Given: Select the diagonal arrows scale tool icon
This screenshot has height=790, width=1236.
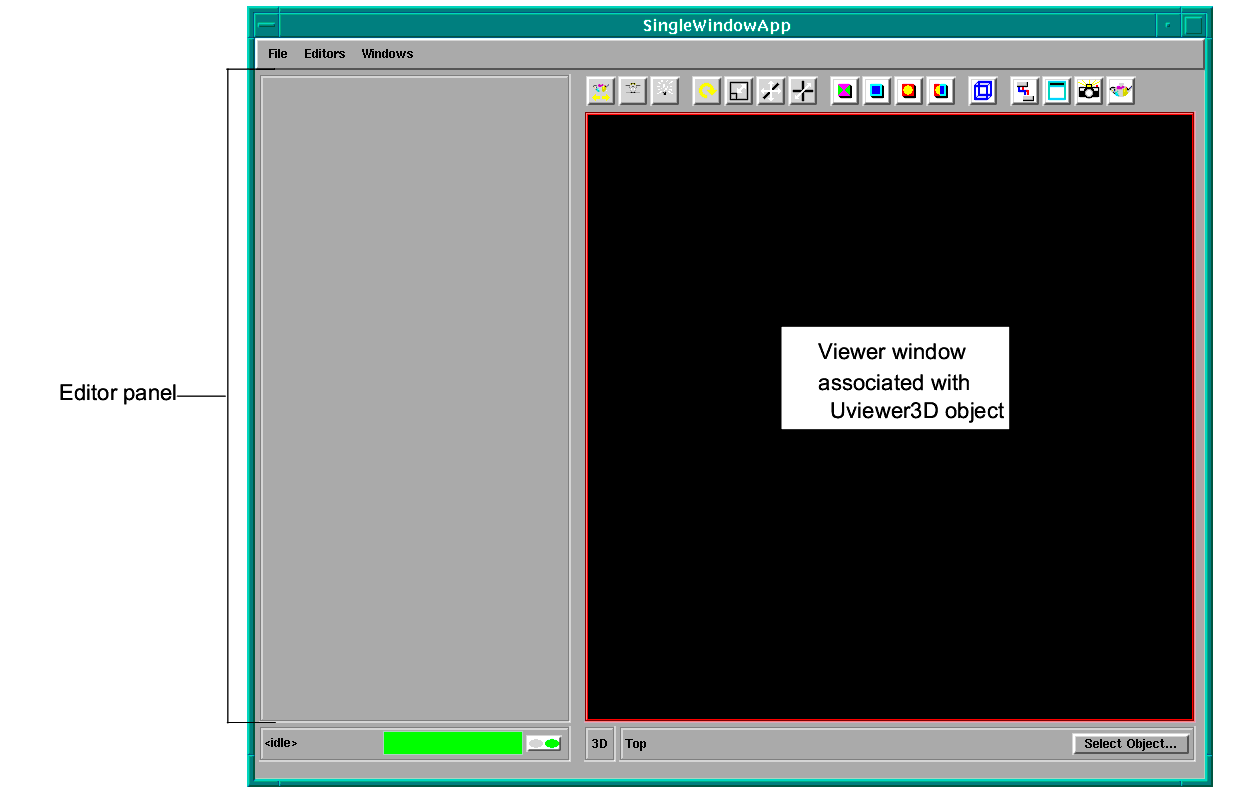Looking at the screenshot, I should pos(771,92).
